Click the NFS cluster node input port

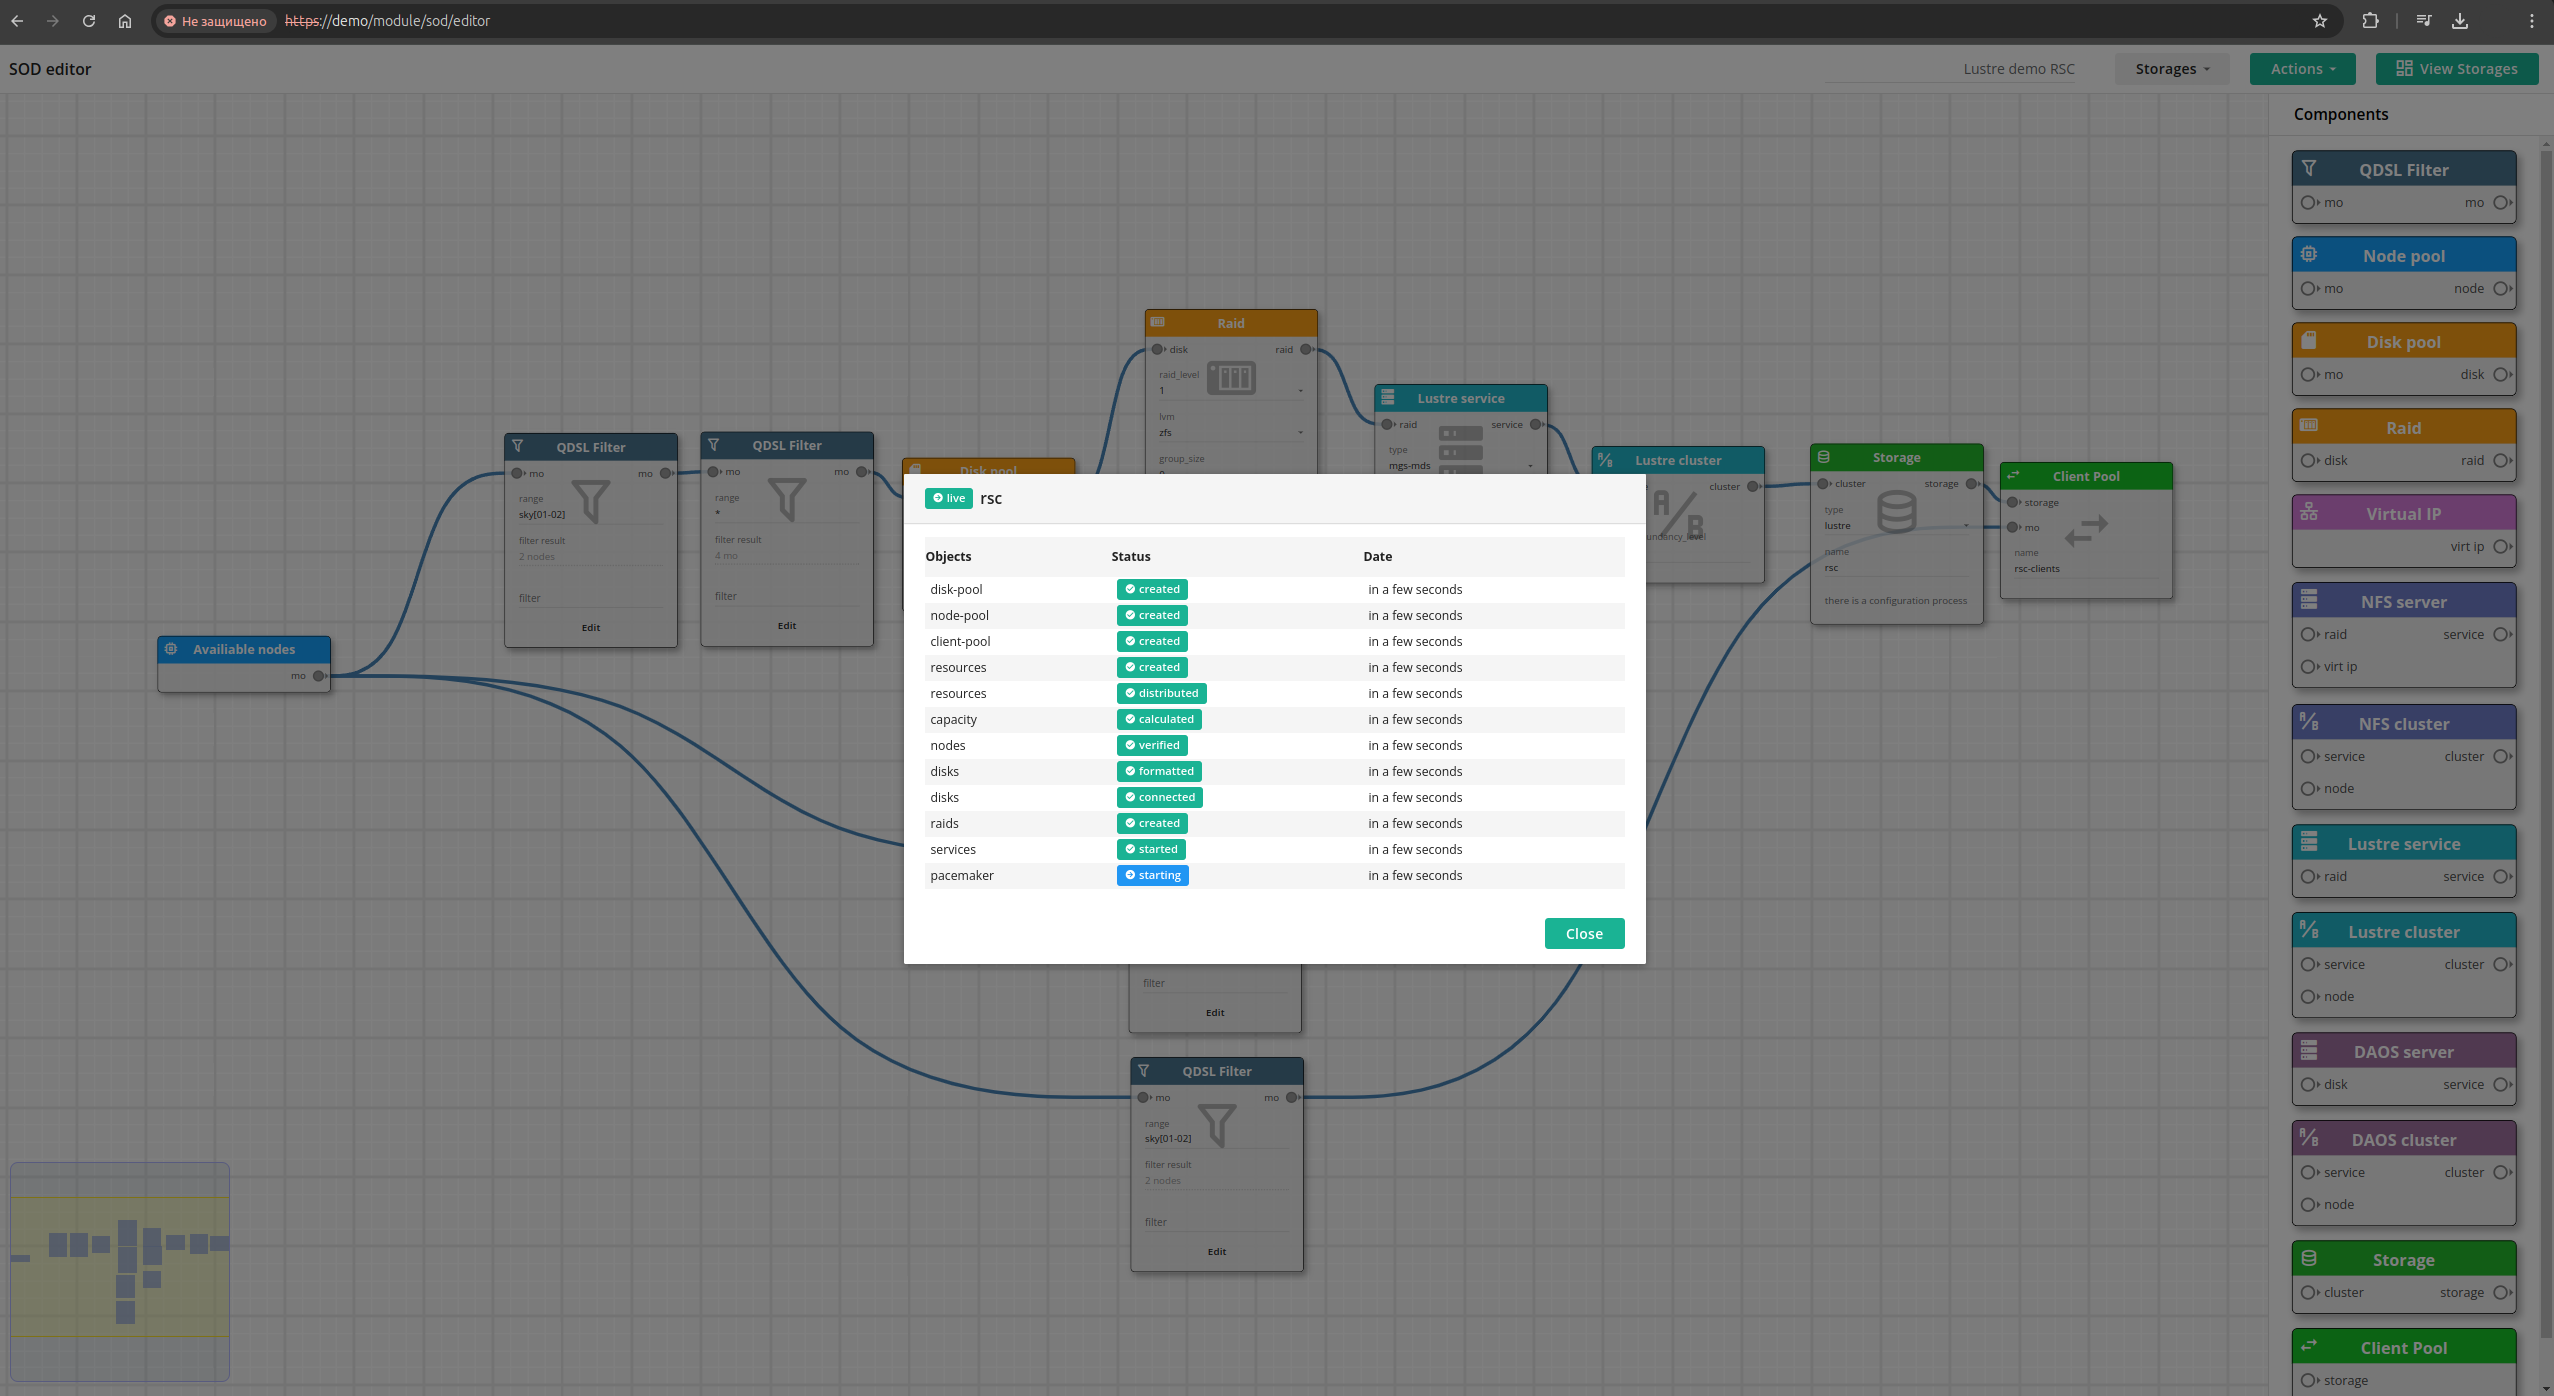[x=2308, y=789]
